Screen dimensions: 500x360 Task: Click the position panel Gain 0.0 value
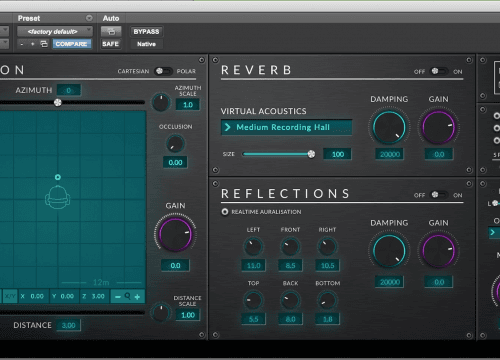[175, 266]
